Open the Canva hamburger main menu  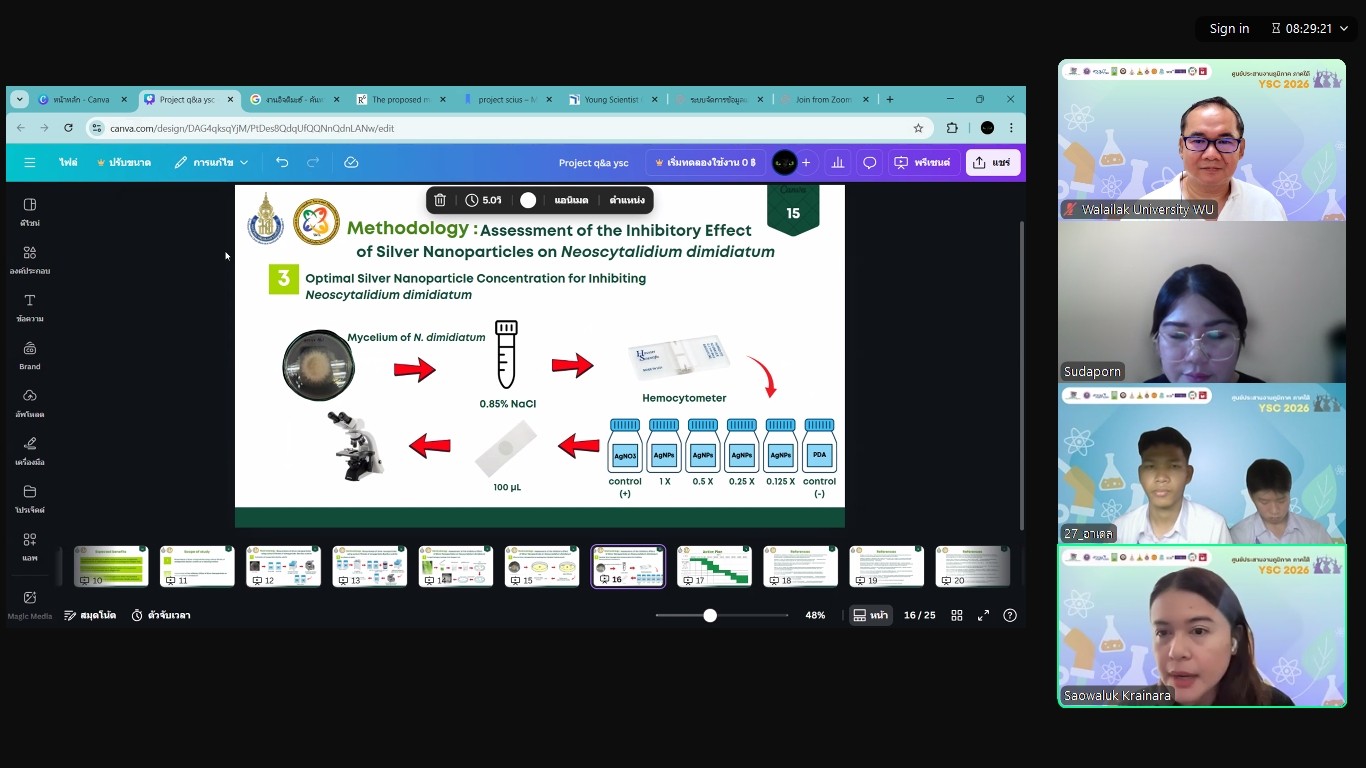(x=30, y=162)
